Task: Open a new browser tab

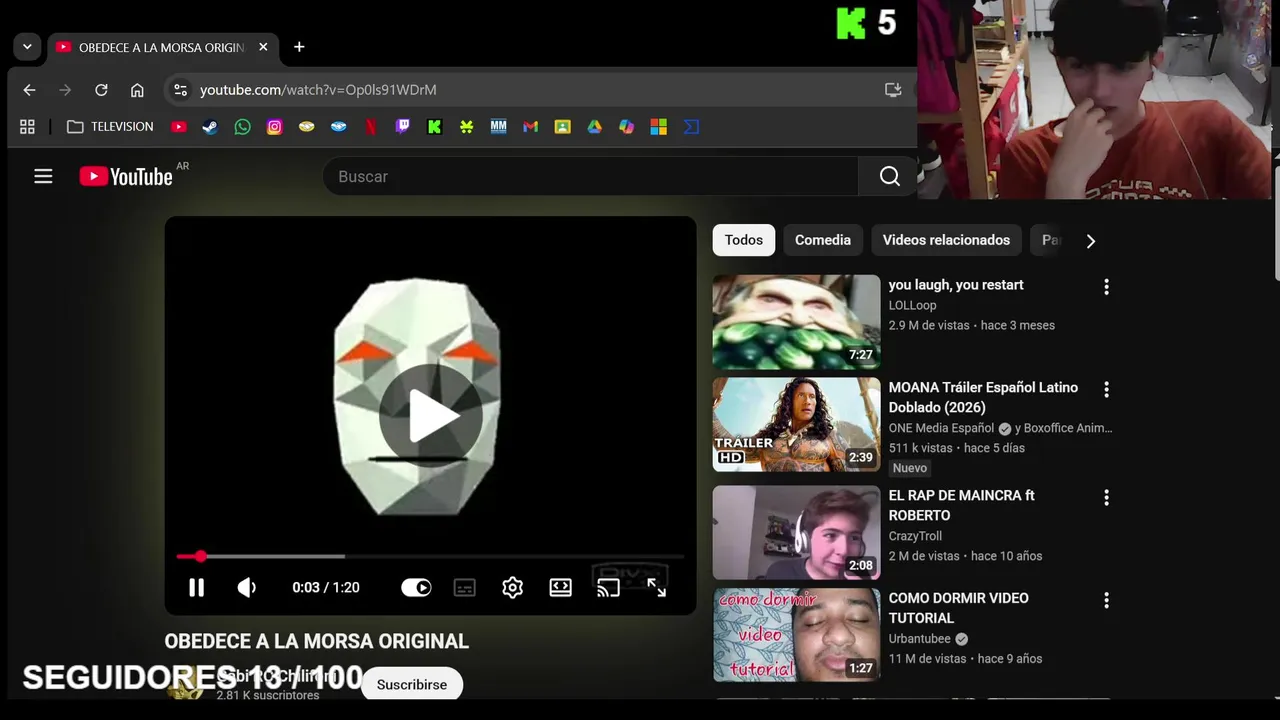Action: [x=299, y=47]
